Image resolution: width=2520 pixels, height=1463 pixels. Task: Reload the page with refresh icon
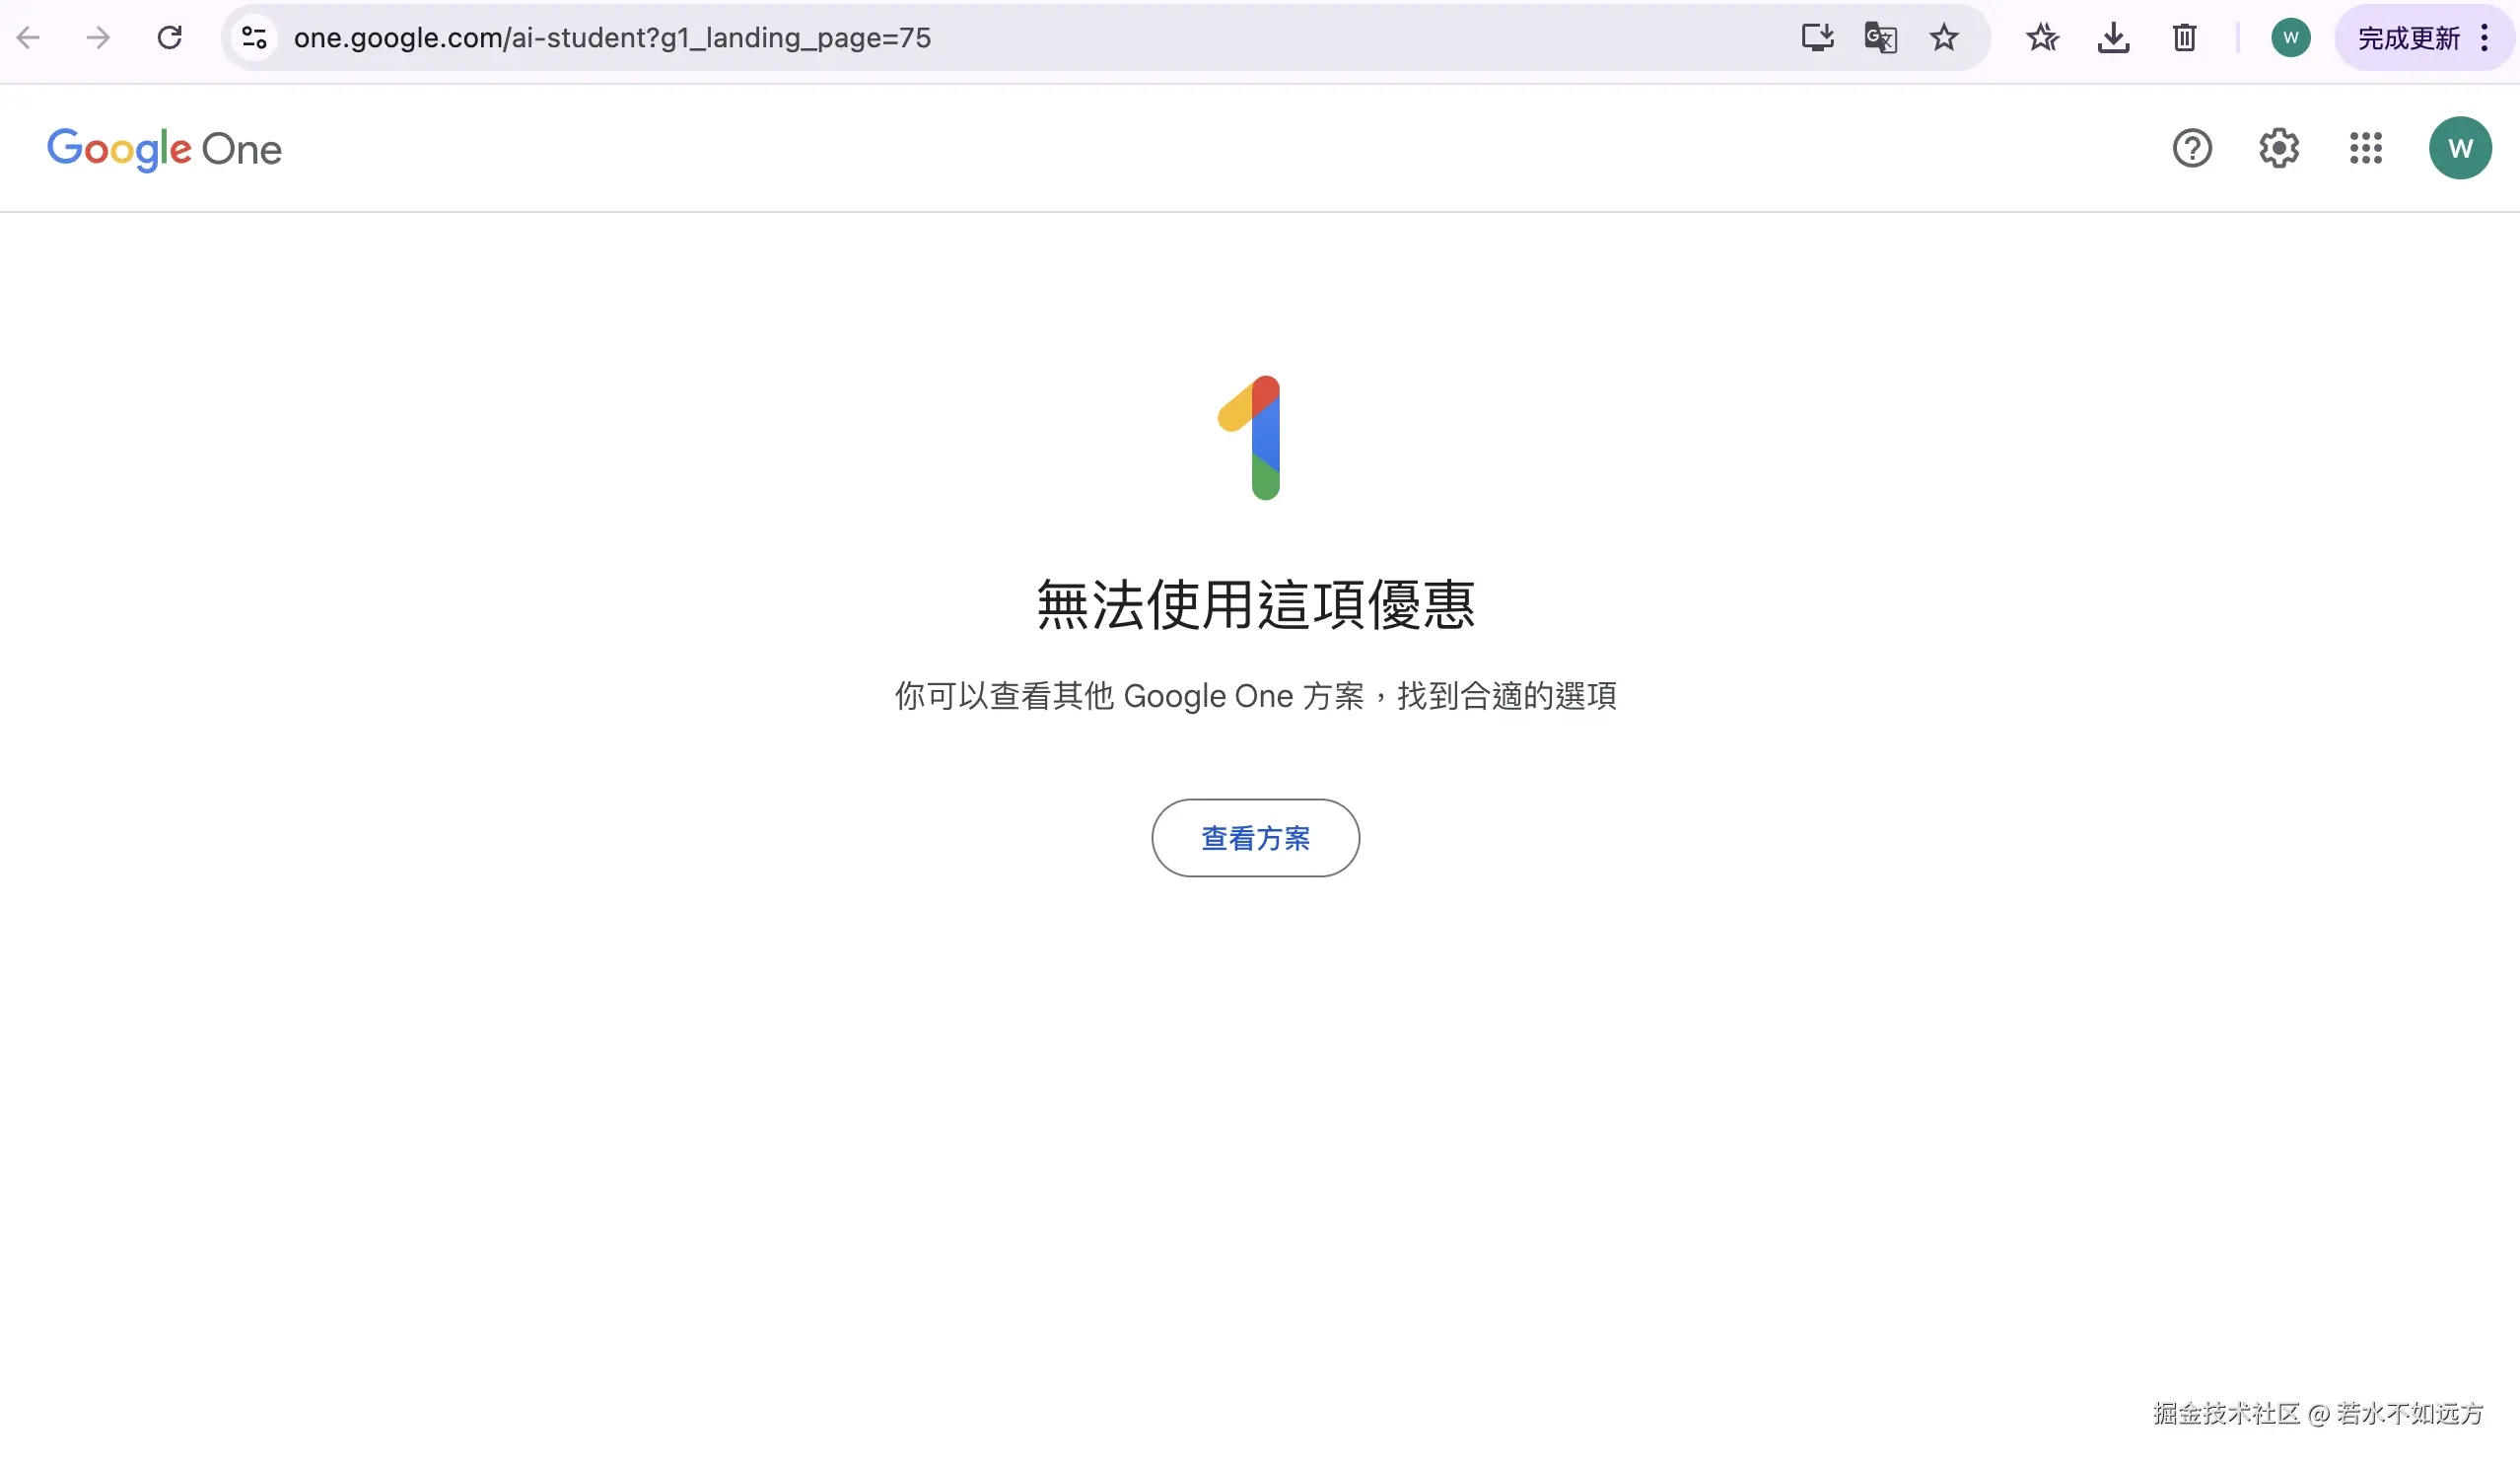[x=170, y=37]
